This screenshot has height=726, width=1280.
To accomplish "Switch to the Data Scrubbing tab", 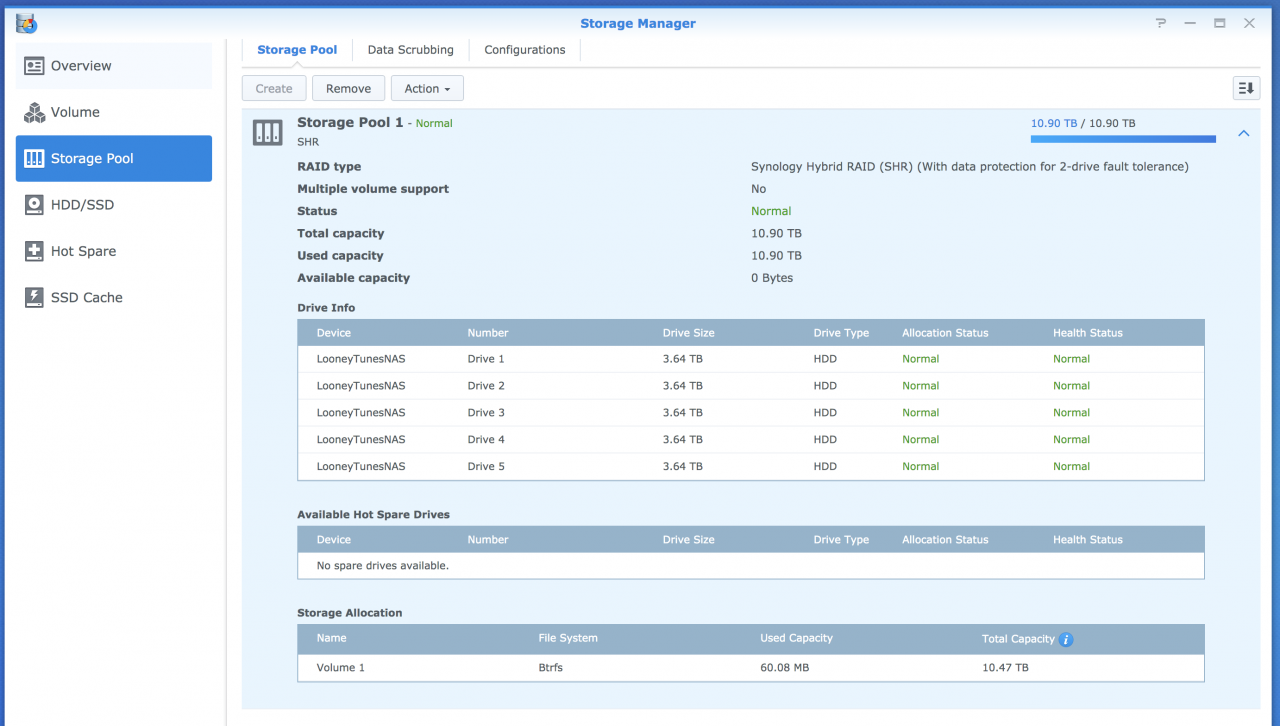I will pyautogui.click(x=410, y=50).
